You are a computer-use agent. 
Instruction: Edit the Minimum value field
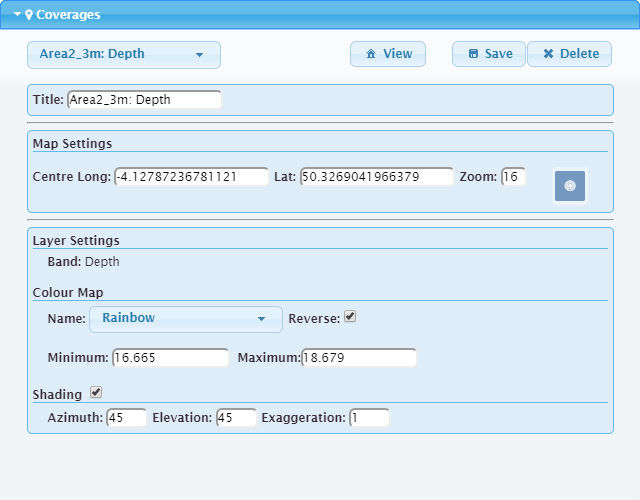(170, 358)
